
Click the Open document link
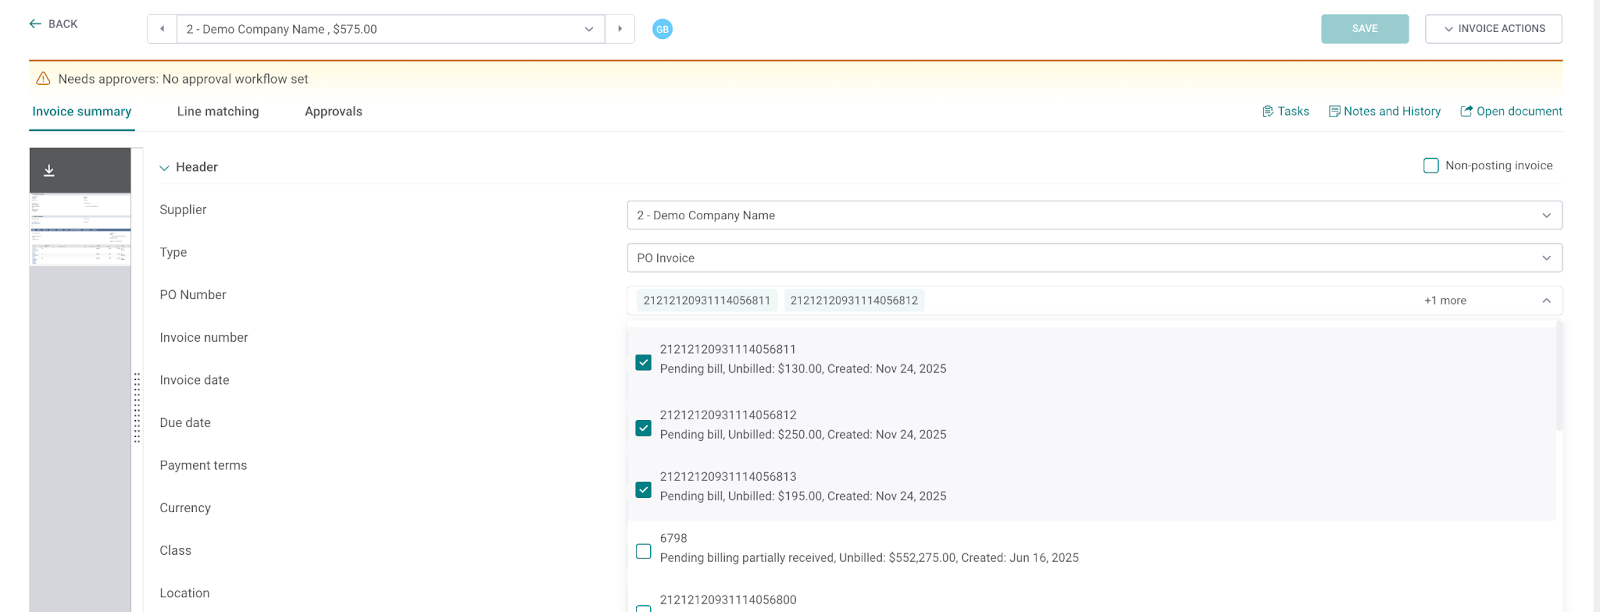1511,112
